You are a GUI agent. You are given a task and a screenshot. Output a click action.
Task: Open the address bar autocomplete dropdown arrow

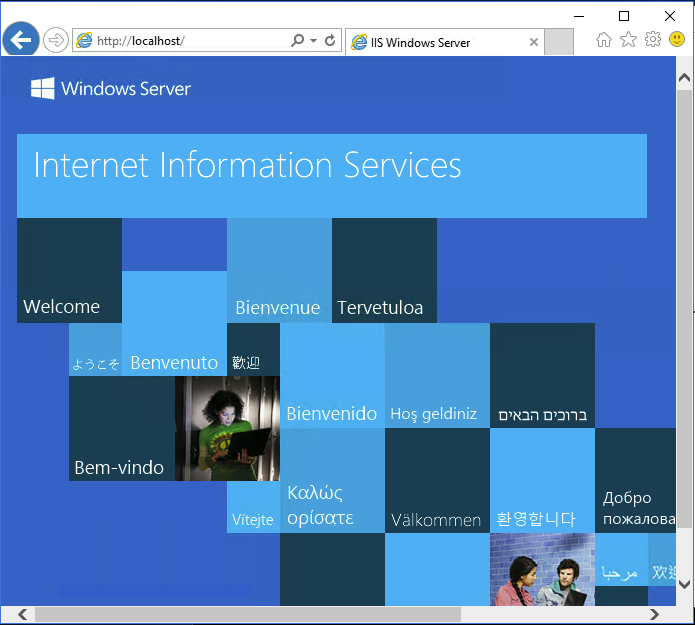click(313, 40)
